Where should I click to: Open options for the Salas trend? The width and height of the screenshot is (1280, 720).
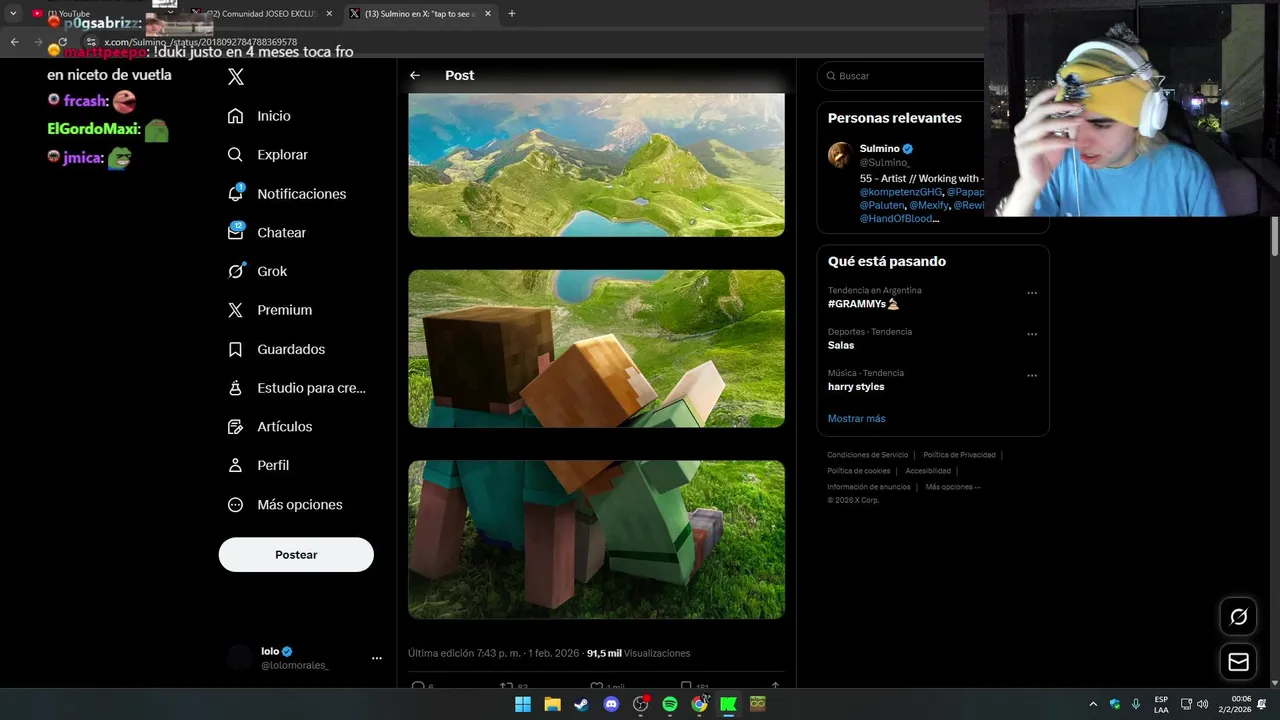click(x=1032, y=334)
